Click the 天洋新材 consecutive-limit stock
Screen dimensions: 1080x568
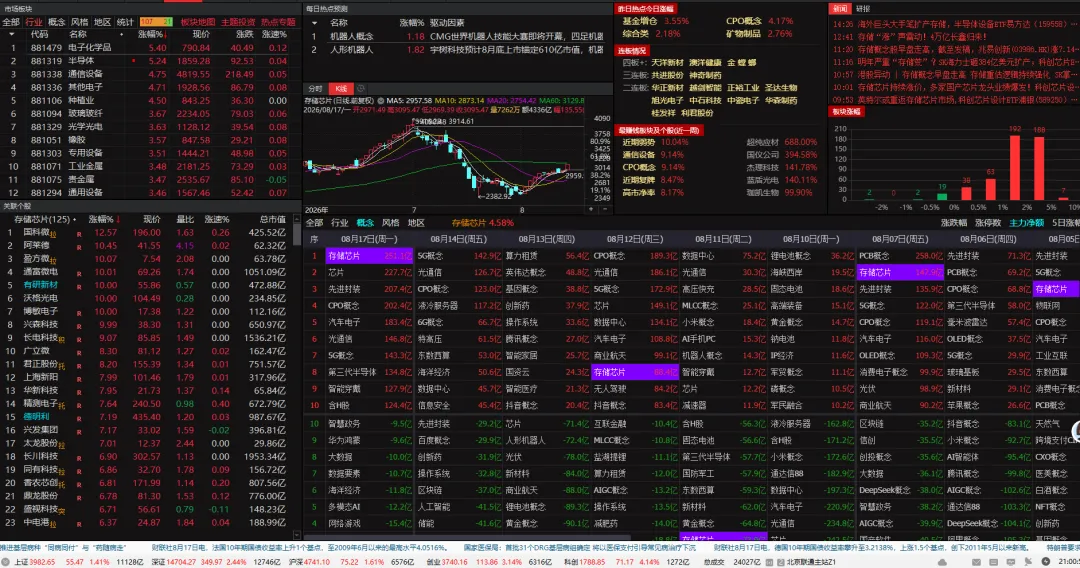click(x=667, y=63)
